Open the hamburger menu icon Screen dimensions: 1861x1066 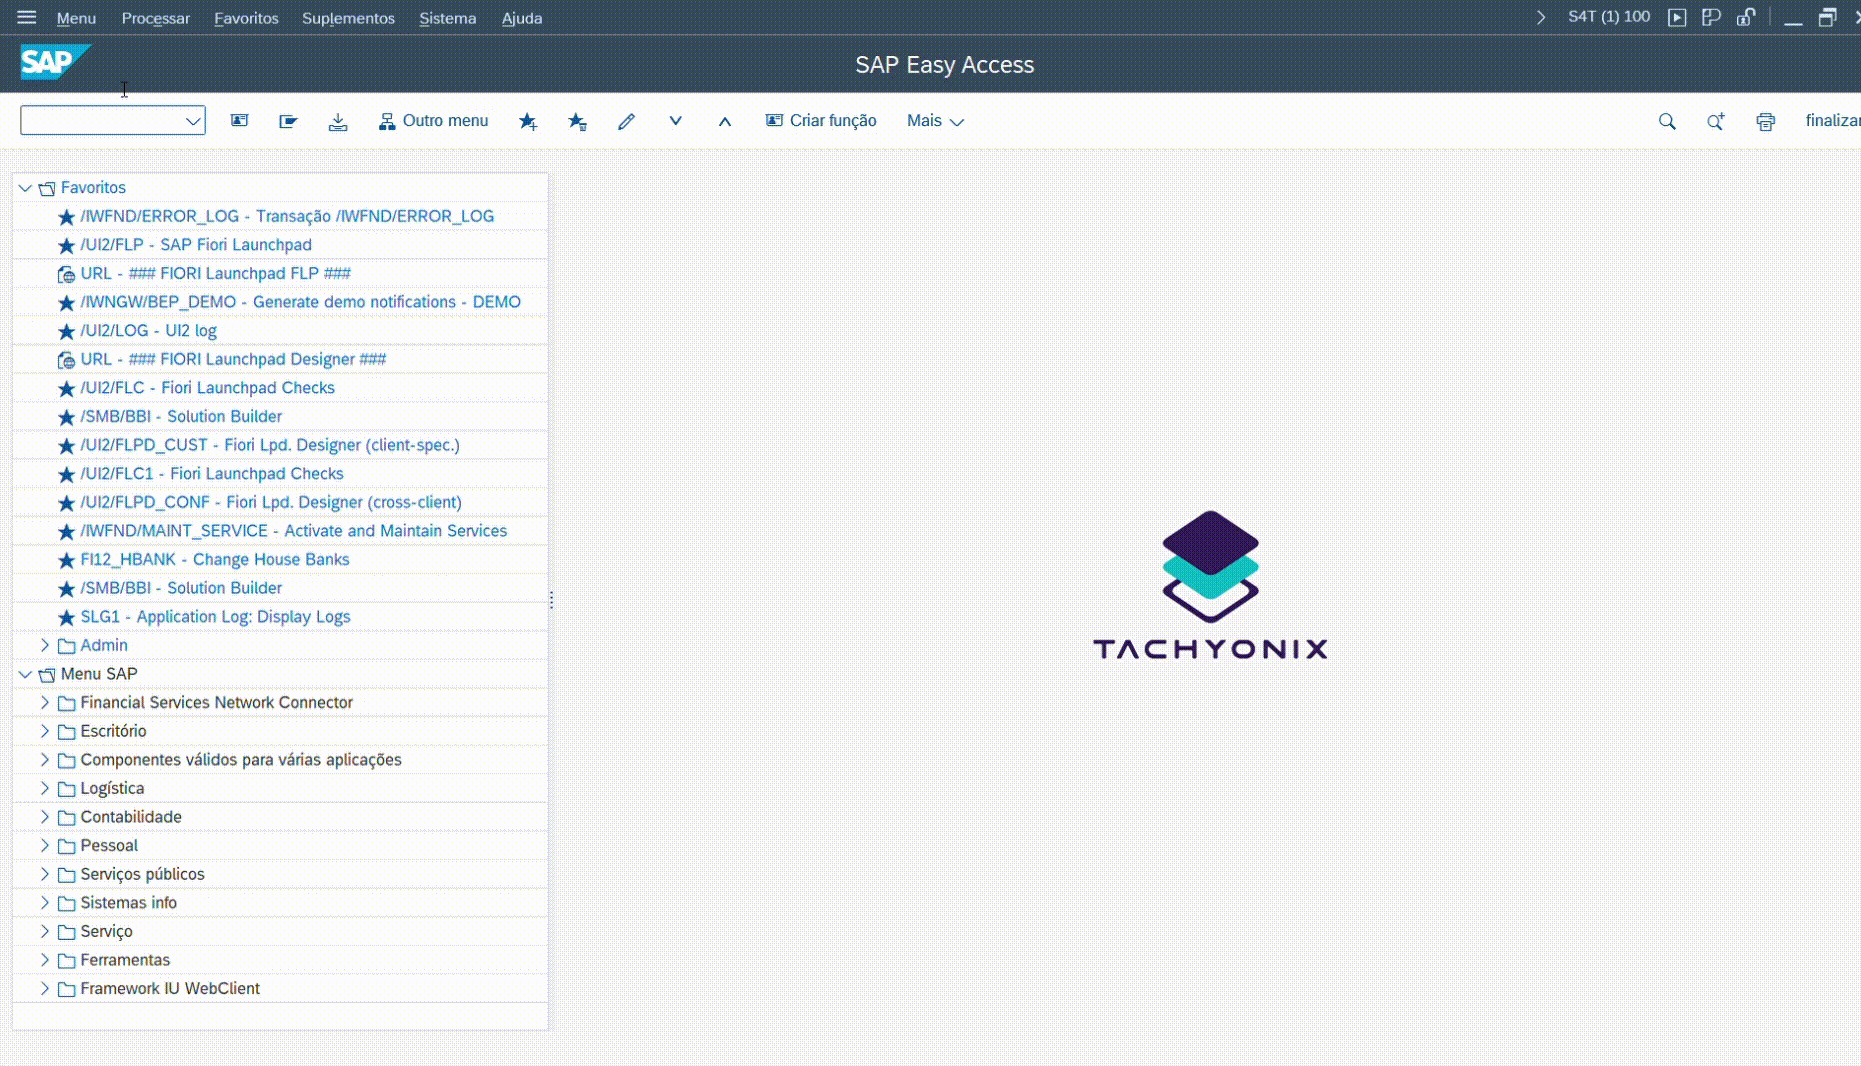(27, 18)
